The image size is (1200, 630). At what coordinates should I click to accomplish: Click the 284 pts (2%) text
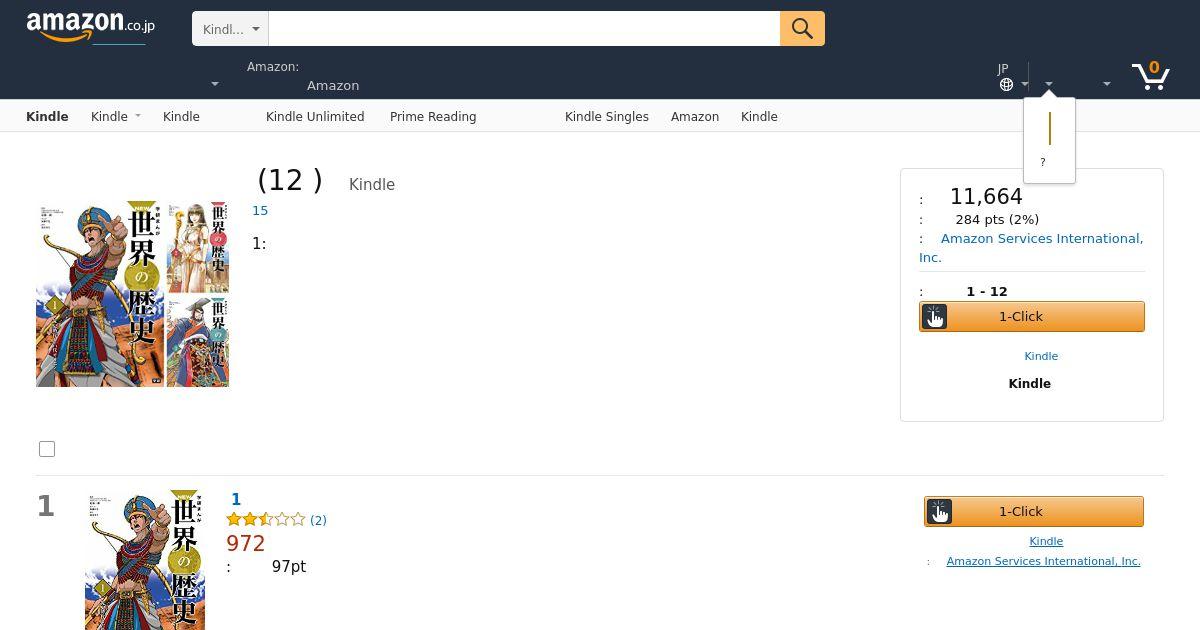997,220
